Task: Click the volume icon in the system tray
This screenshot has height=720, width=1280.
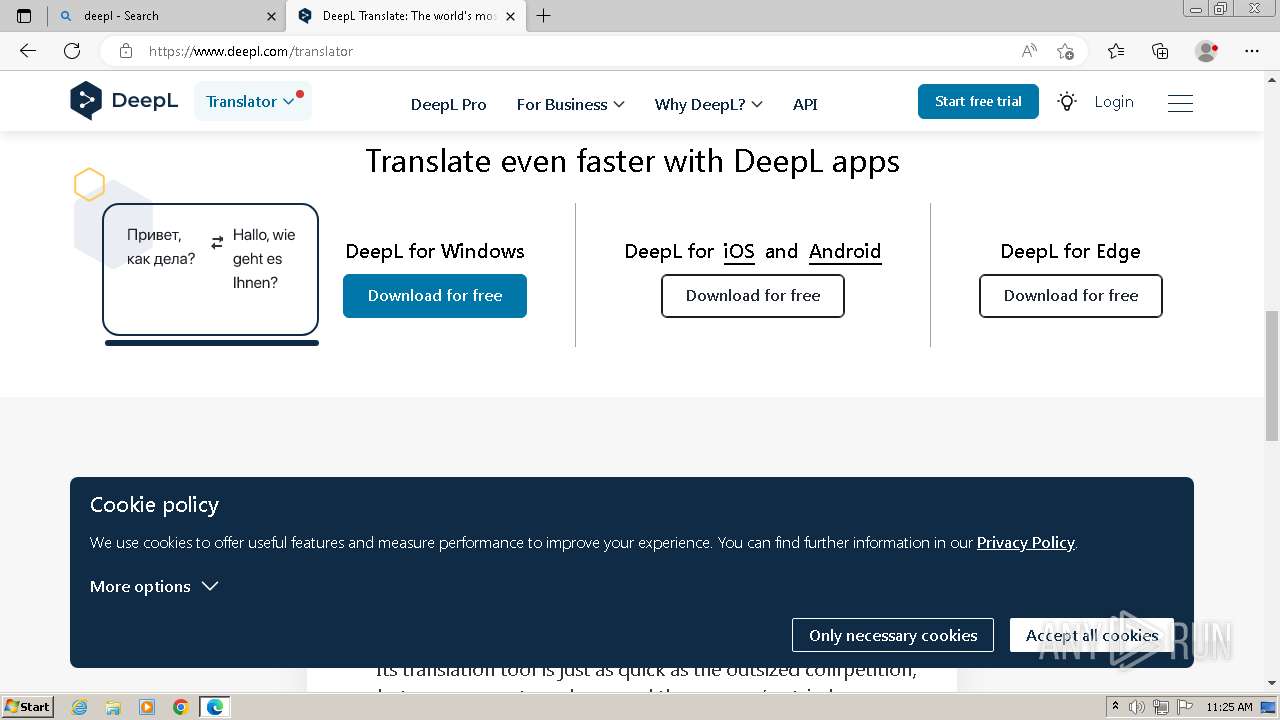Action: [x=1136, y=707]
